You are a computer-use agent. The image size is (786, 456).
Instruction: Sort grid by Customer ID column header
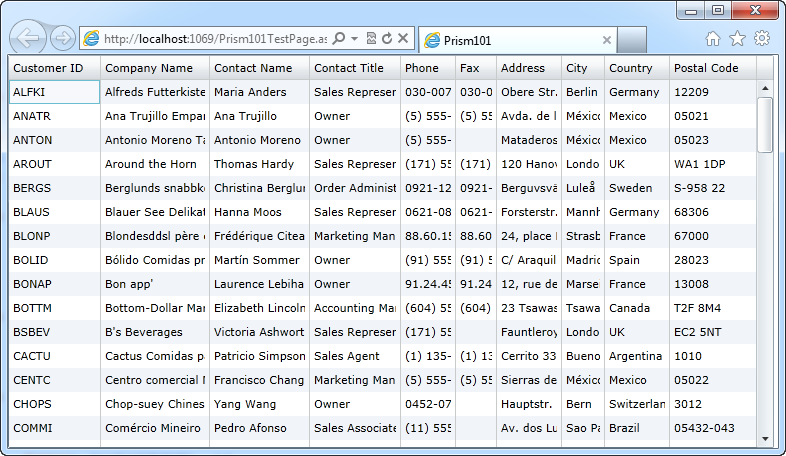(48, 68)
